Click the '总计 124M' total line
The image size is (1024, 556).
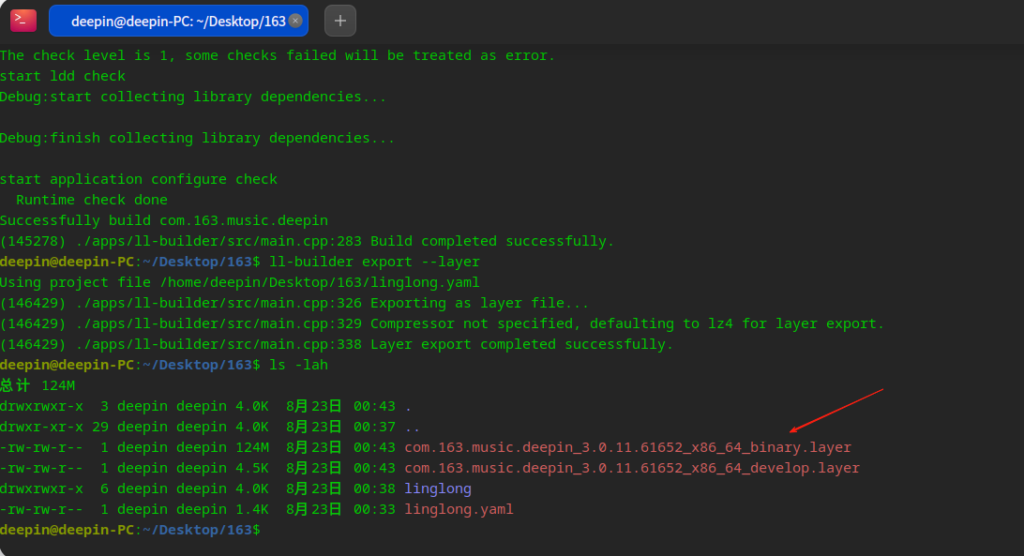pyautogui.click(x=37, y=386)
